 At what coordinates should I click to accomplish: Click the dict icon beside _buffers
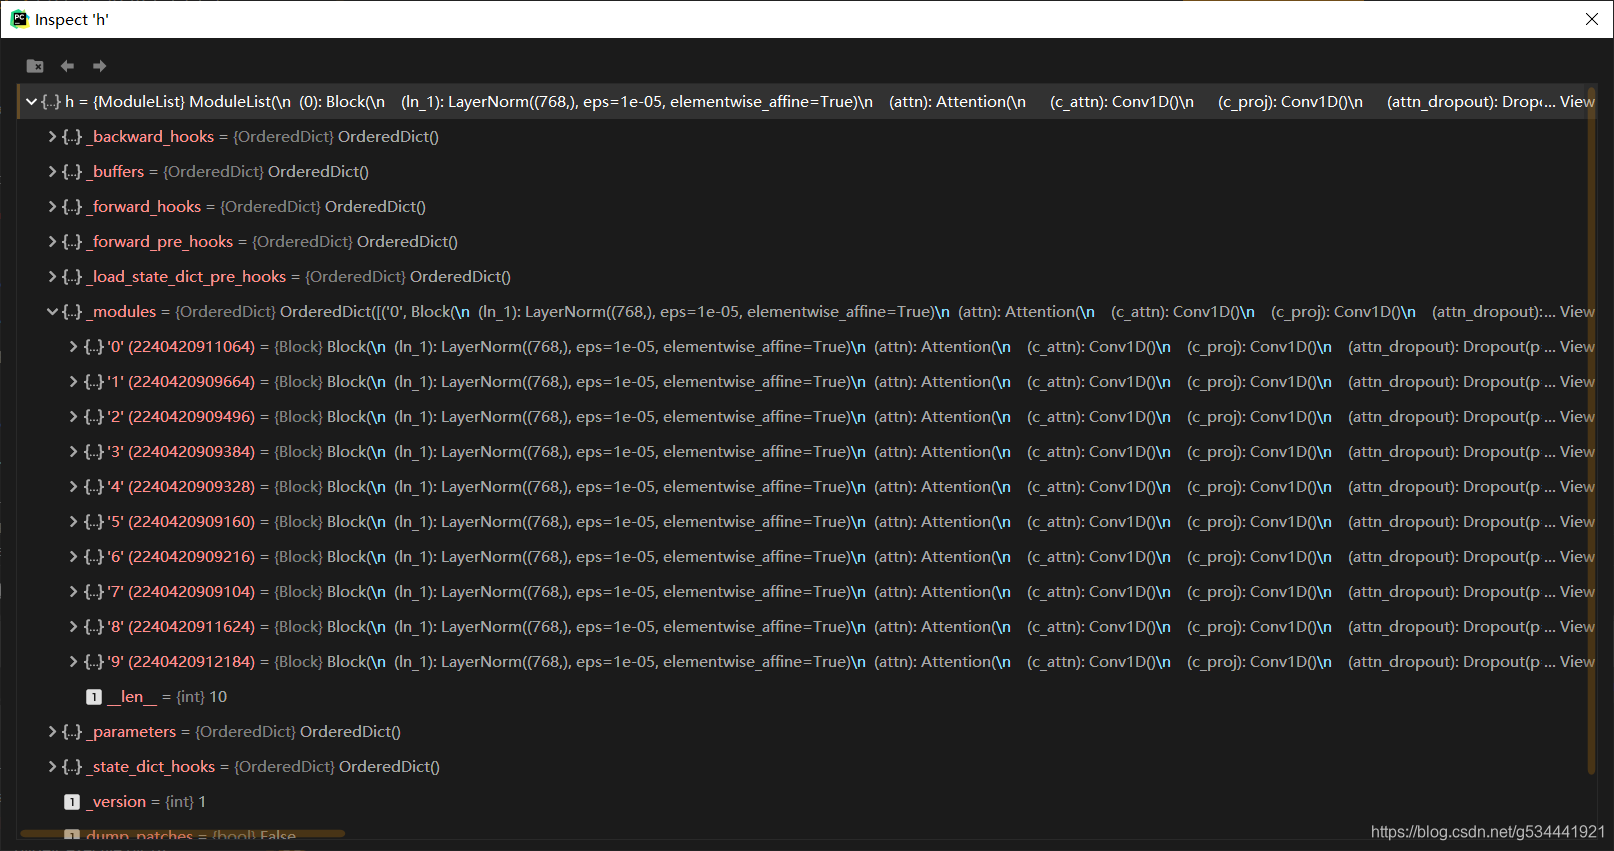click(72, 172)
